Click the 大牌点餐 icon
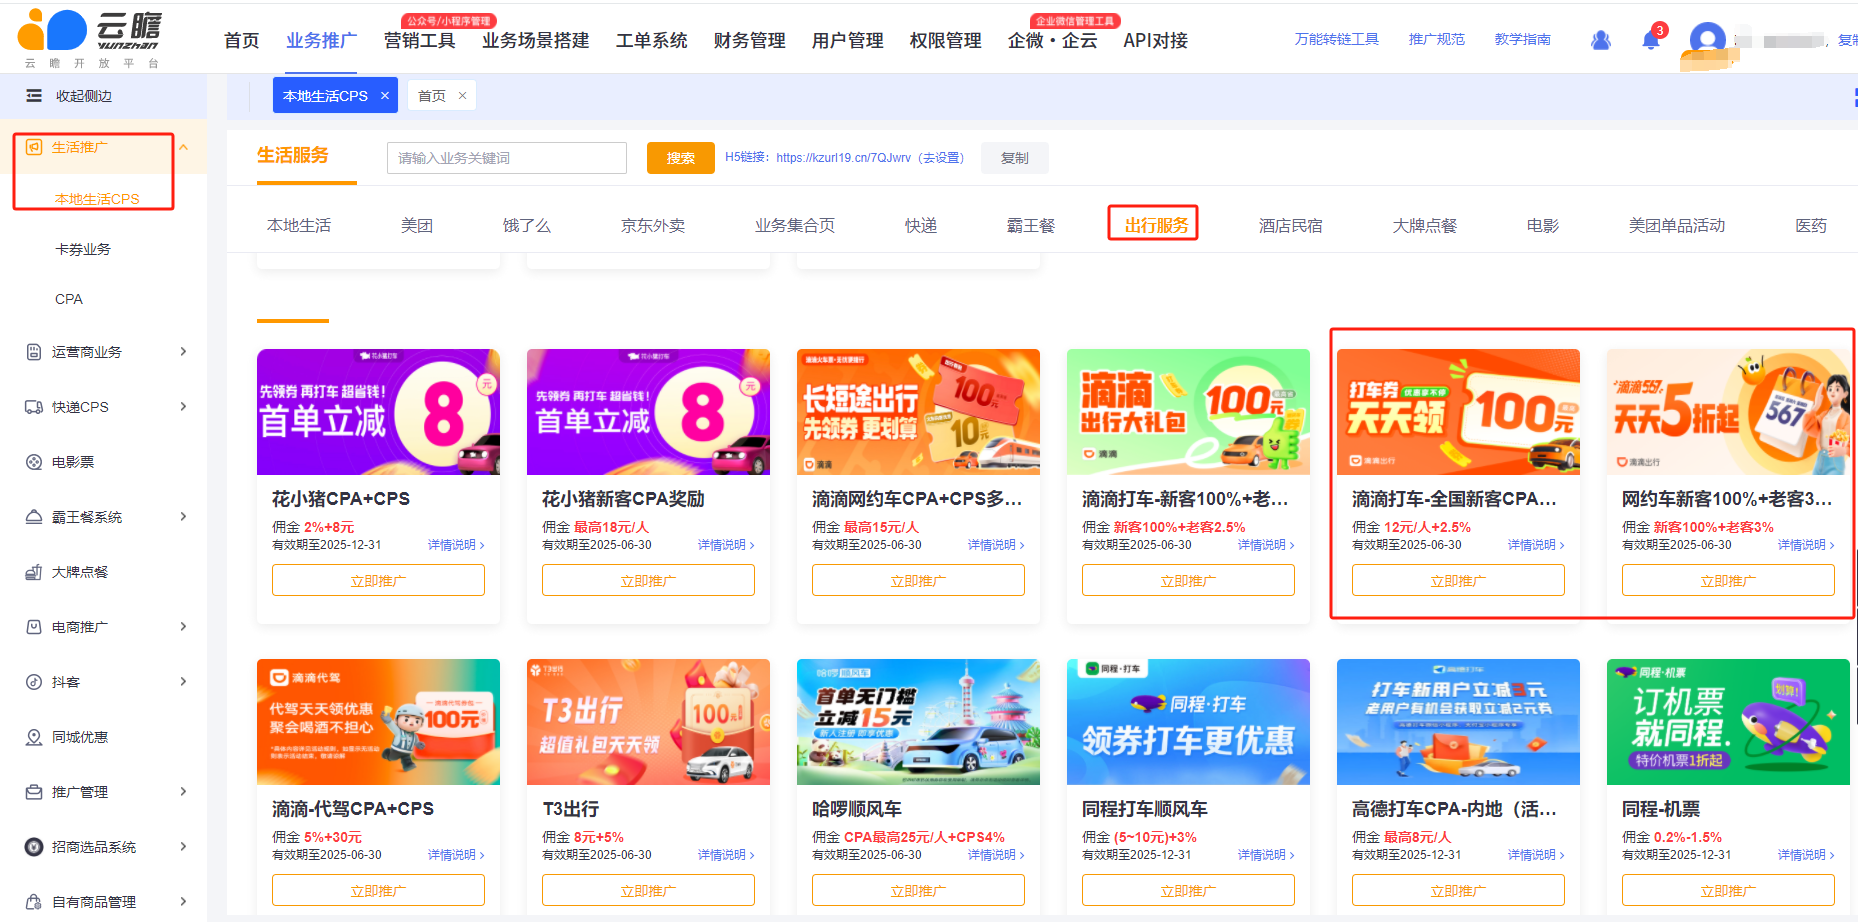 tap(34, 572)
